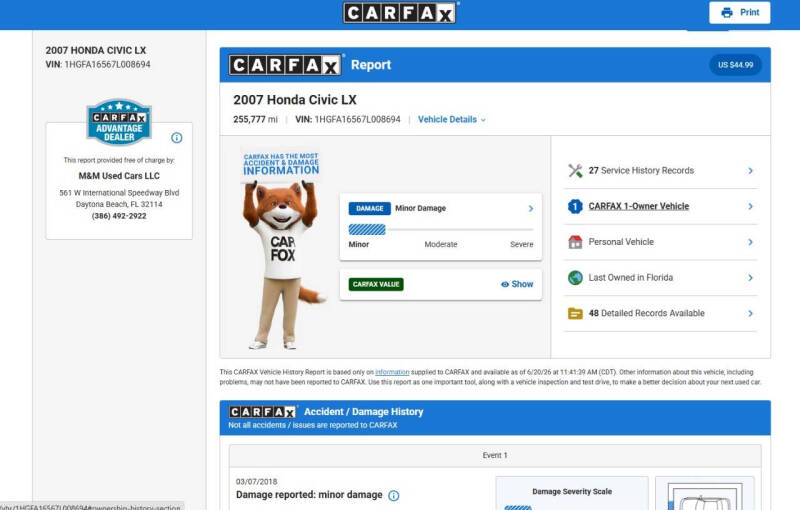Click the CARFAX Advantage Dealer badge
The image size is (800, 510).
pos(119,121)
